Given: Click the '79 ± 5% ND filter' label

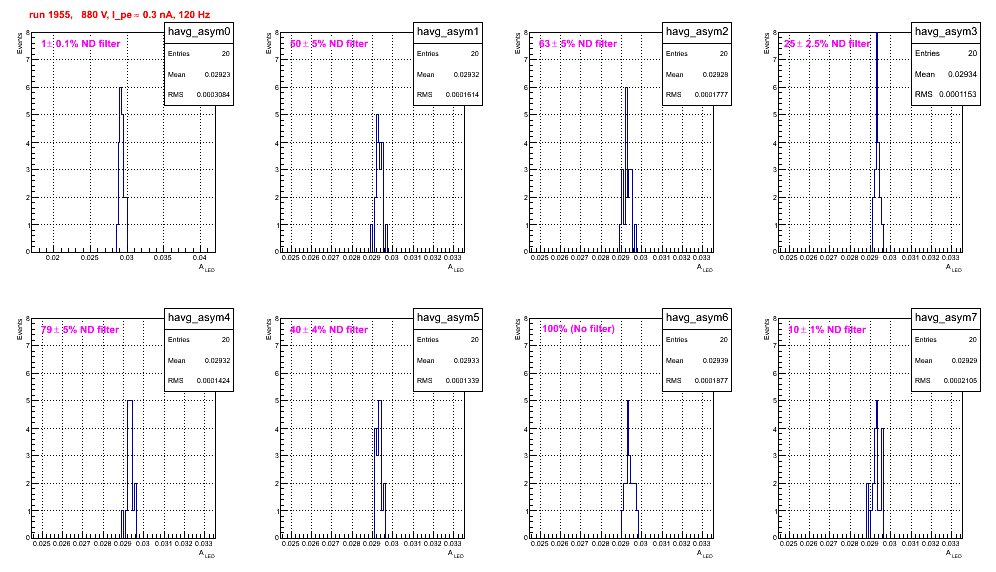Looking at the screenshot, I should click(x=80, y=330).
